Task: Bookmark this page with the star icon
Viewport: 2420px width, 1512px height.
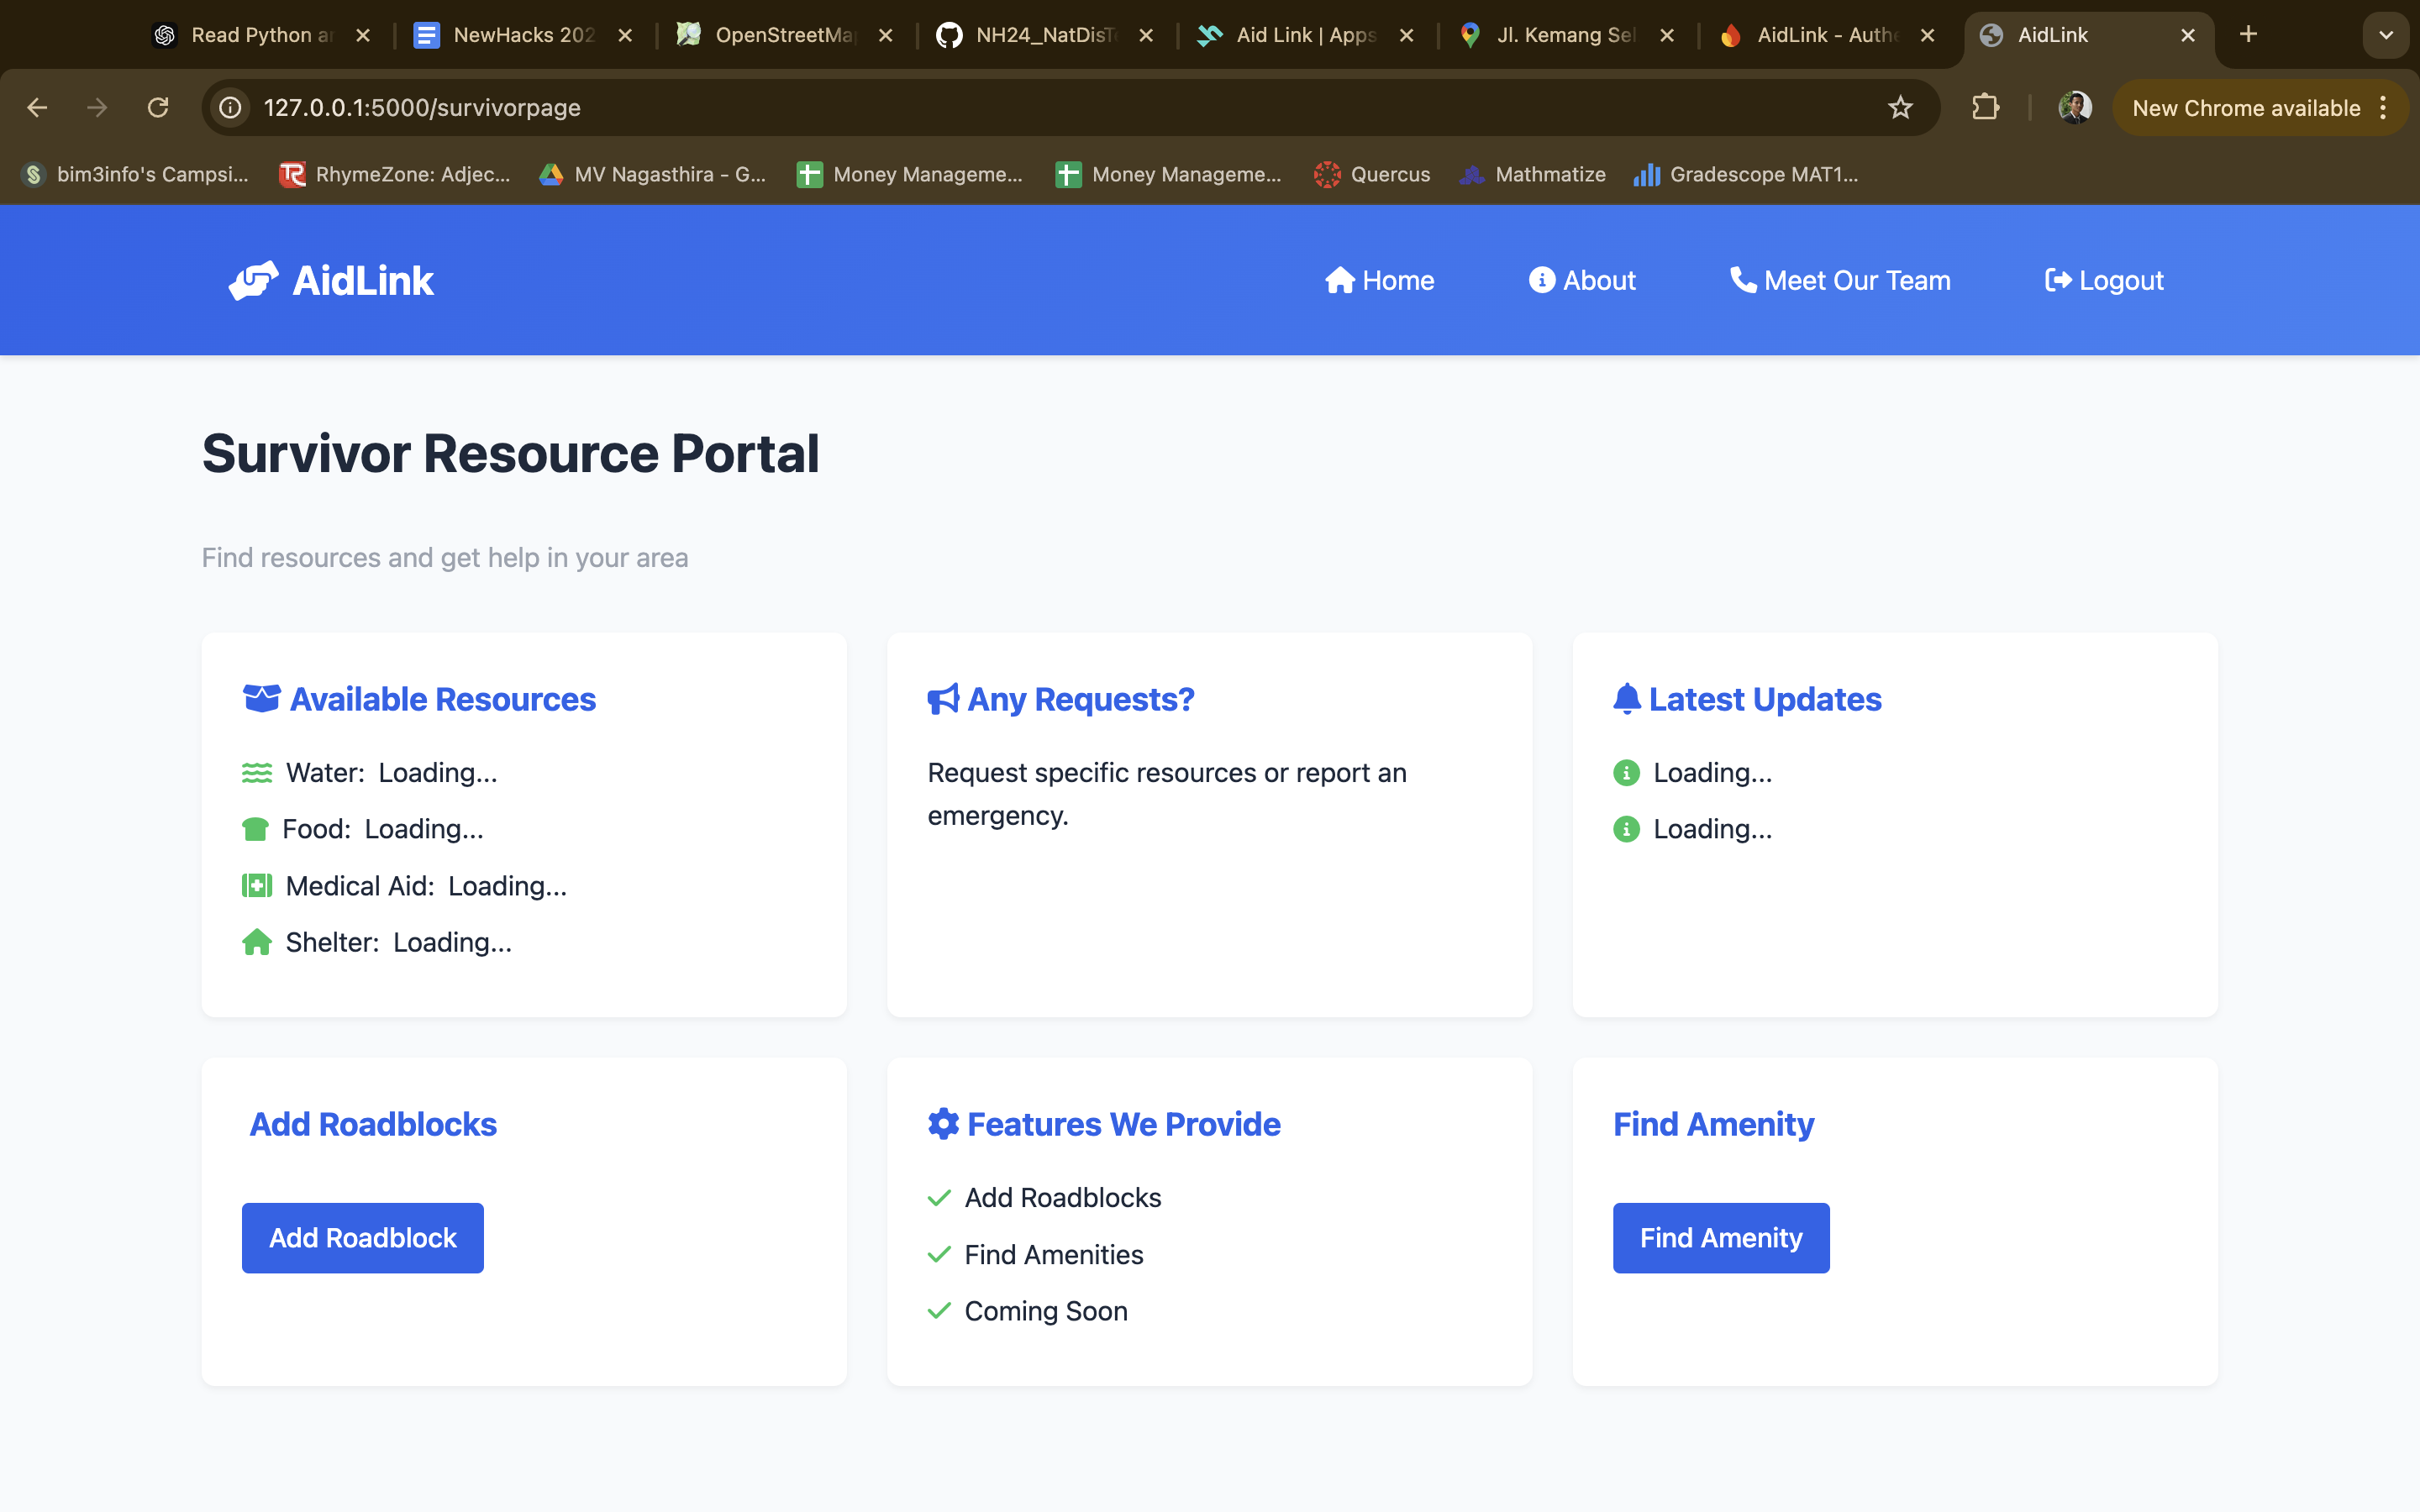Action: [x=1900, y=108]
